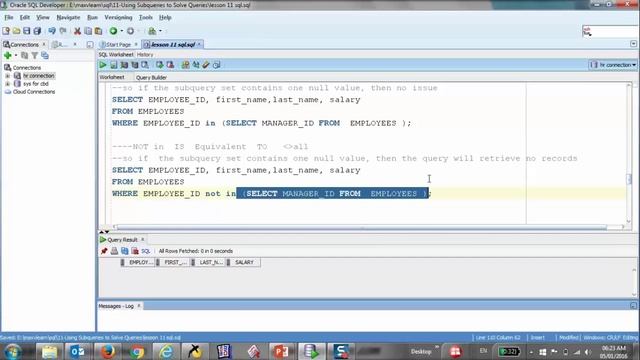The width and height of the screenshot is (640, 360).
Task: Select the Connections root tree item
Action: point(27,68)
